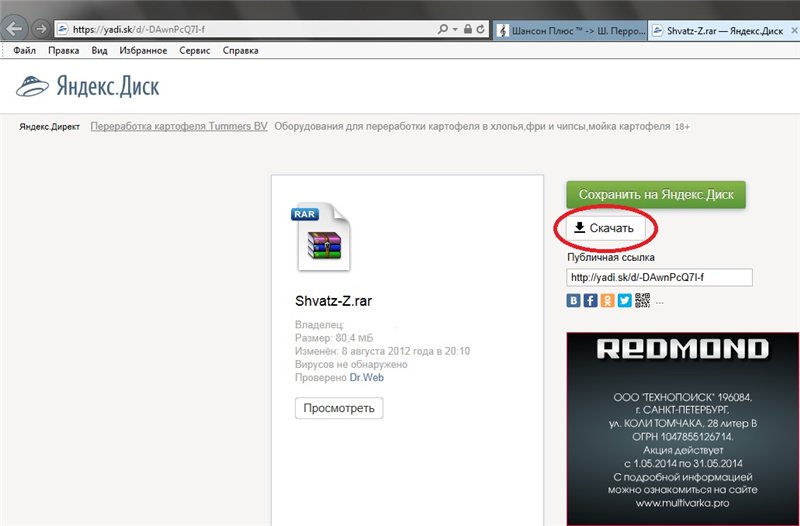The image size is (800, 526).
Task: Show QR code for public link
Action: 641,300
